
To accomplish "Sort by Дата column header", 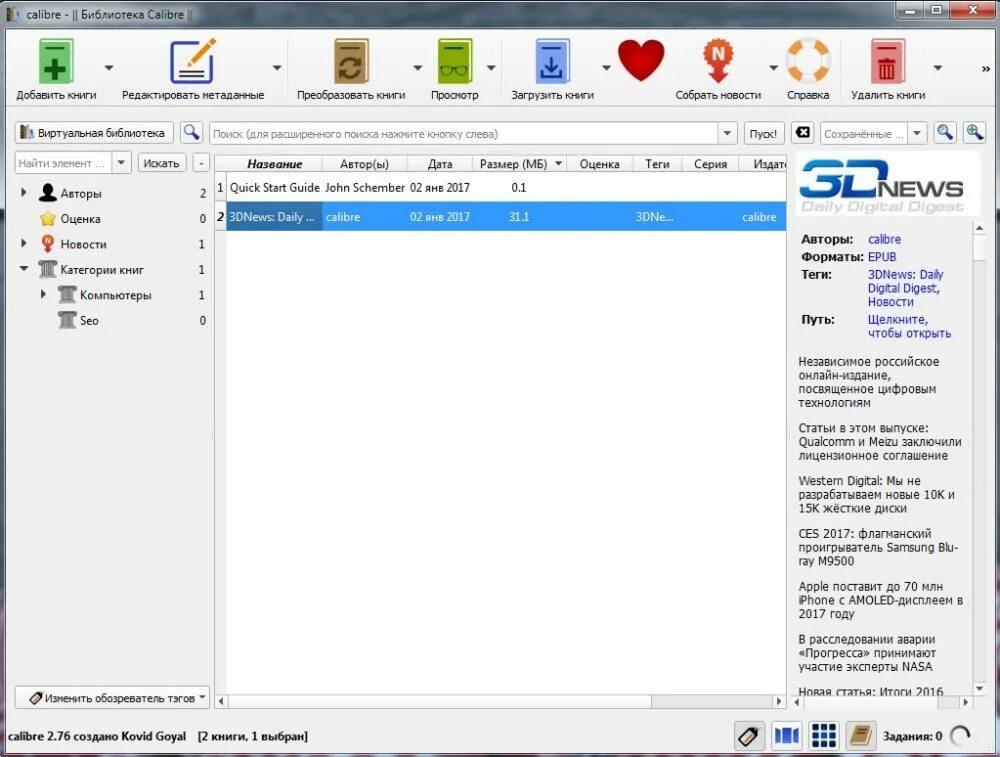I will [439, 164].
